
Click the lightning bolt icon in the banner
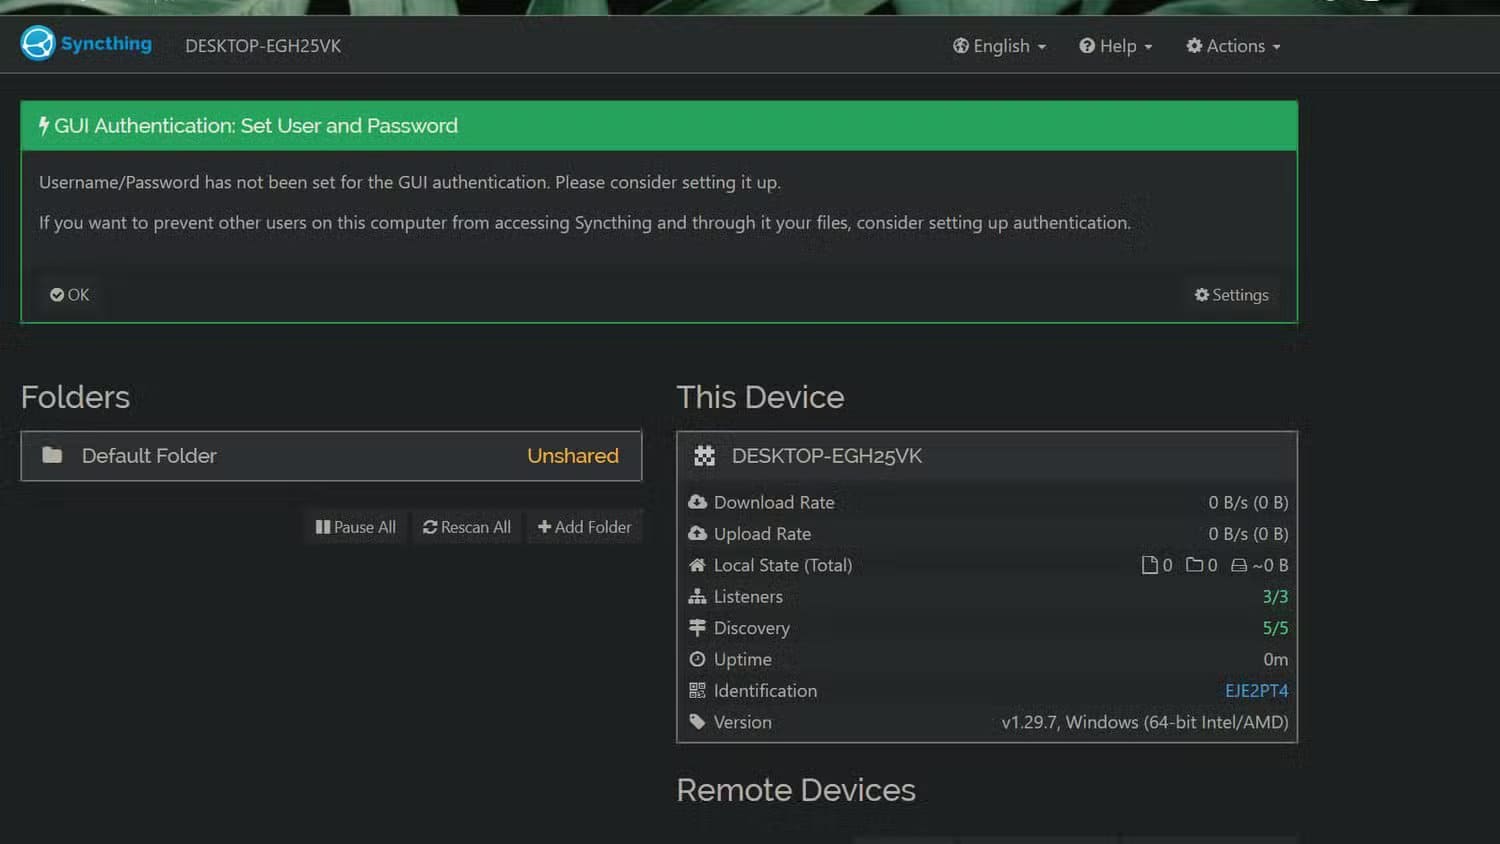pos(44,126)
